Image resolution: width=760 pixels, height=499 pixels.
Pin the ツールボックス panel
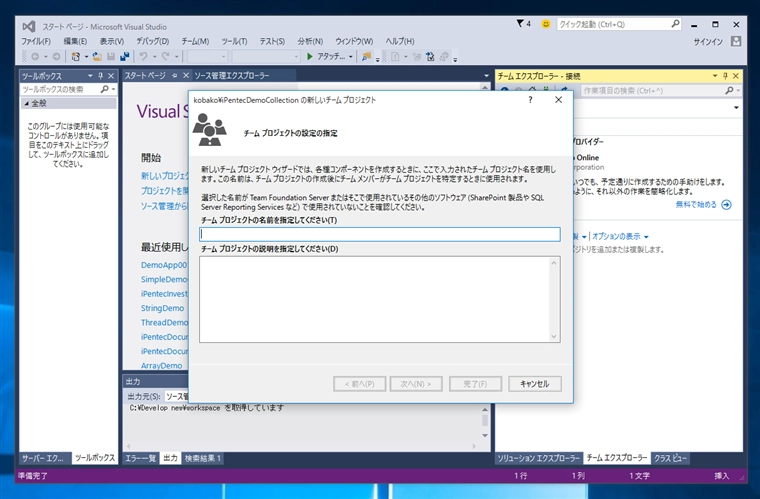[101, 76]
